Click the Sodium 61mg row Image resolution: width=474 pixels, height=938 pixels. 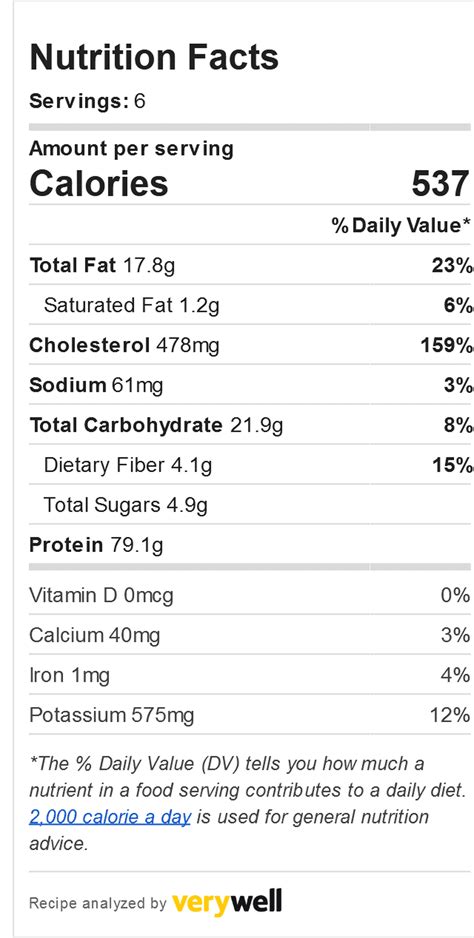click(250, 385)
